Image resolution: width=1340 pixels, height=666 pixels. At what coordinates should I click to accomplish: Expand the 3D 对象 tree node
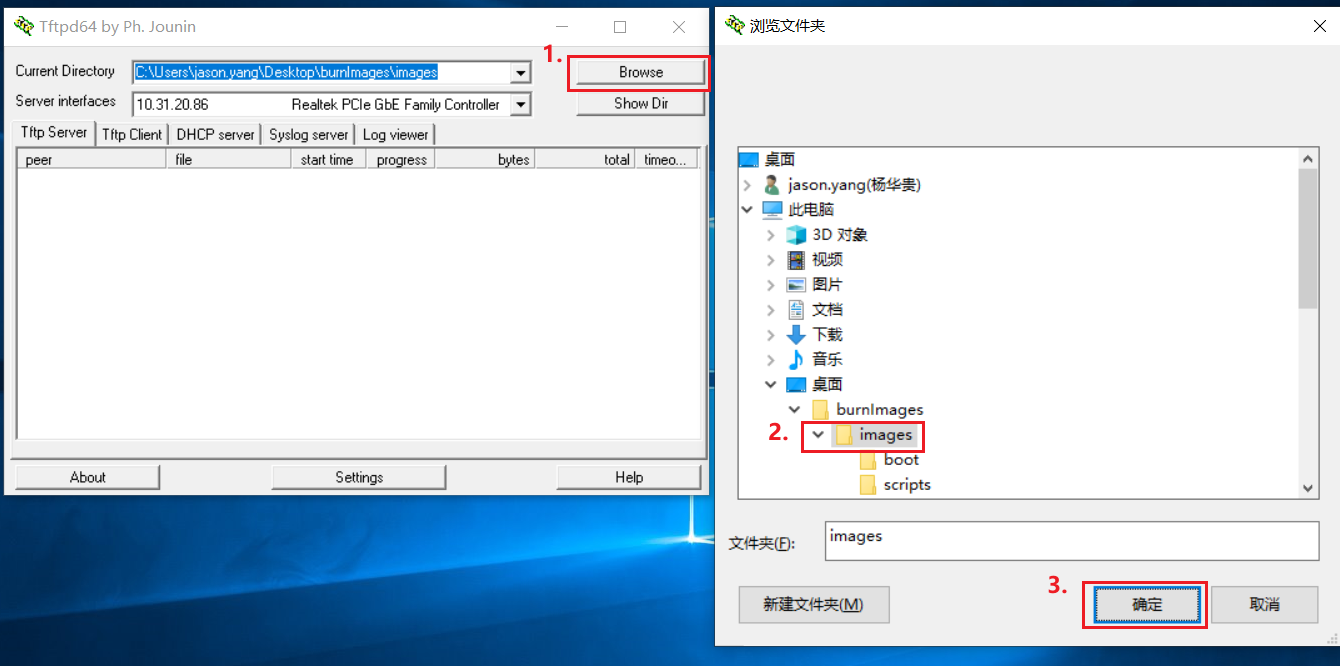(x=770, y=235)
